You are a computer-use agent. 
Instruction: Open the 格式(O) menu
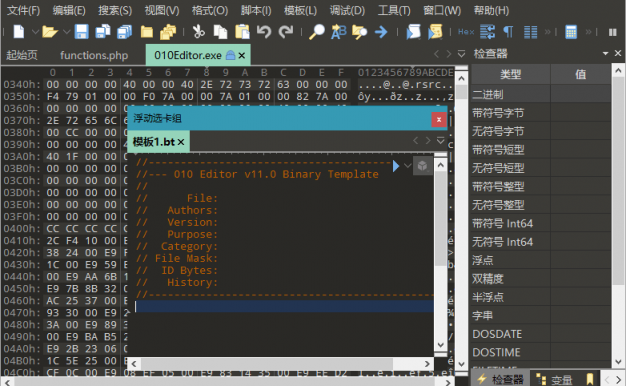pyautogui.click(x=210, y=10)
